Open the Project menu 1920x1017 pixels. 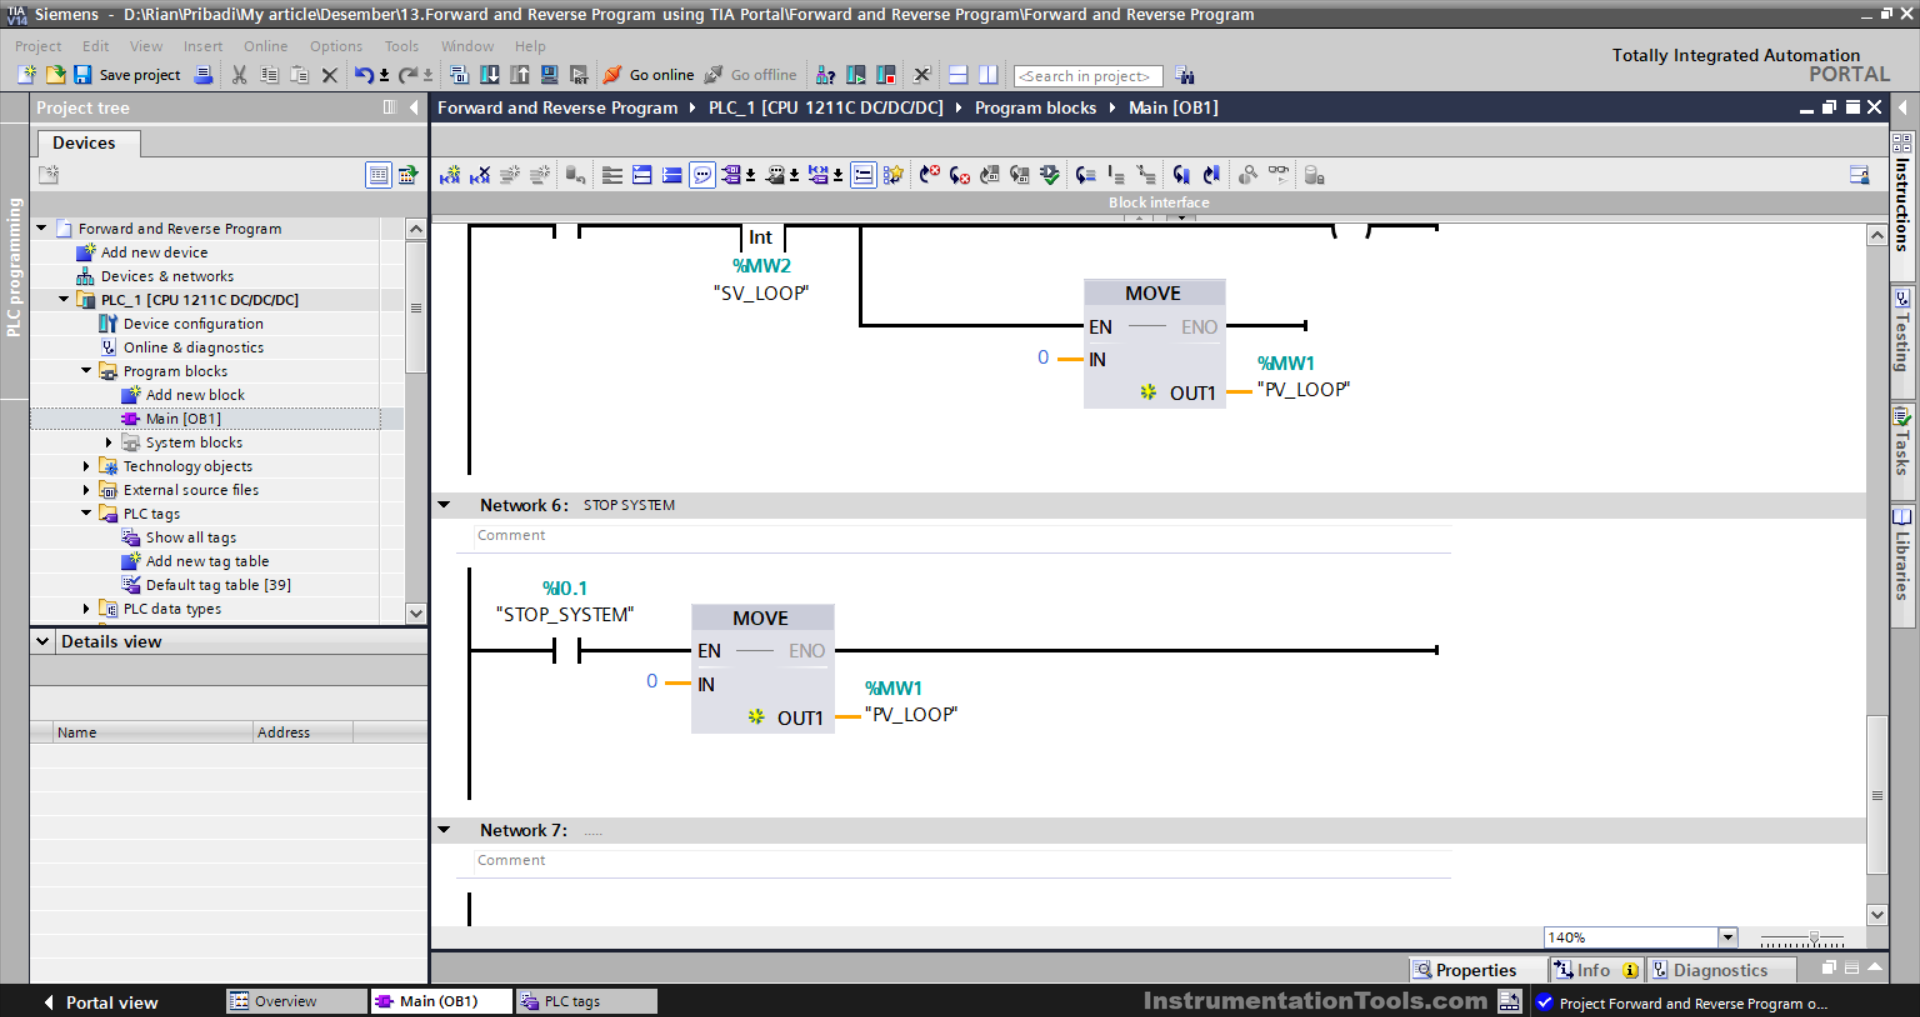[x=38, y=46]
